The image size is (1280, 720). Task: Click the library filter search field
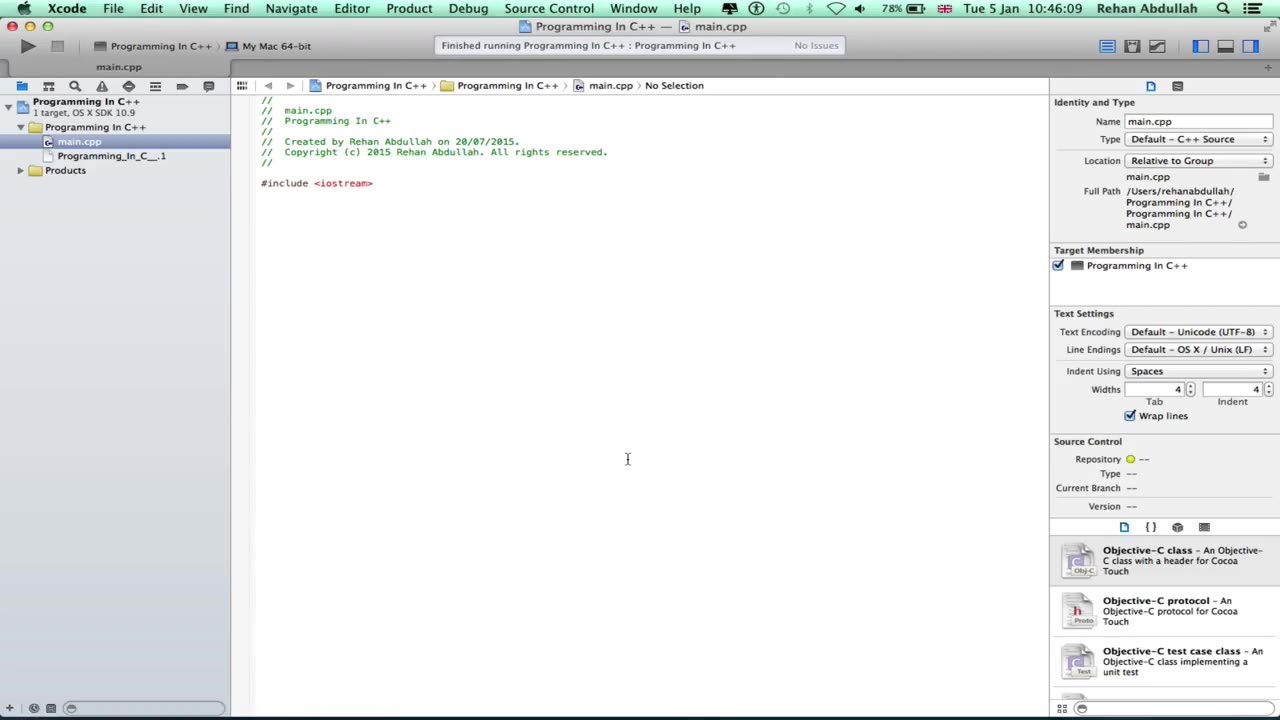pos(1175,708)
